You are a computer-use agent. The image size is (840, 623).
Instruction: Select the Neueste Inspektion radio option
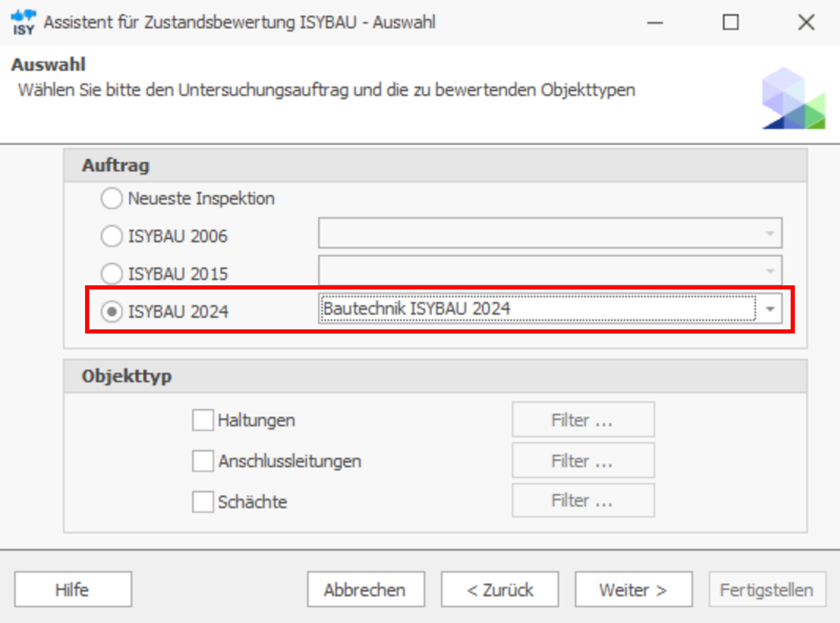(x=112, y=198)
